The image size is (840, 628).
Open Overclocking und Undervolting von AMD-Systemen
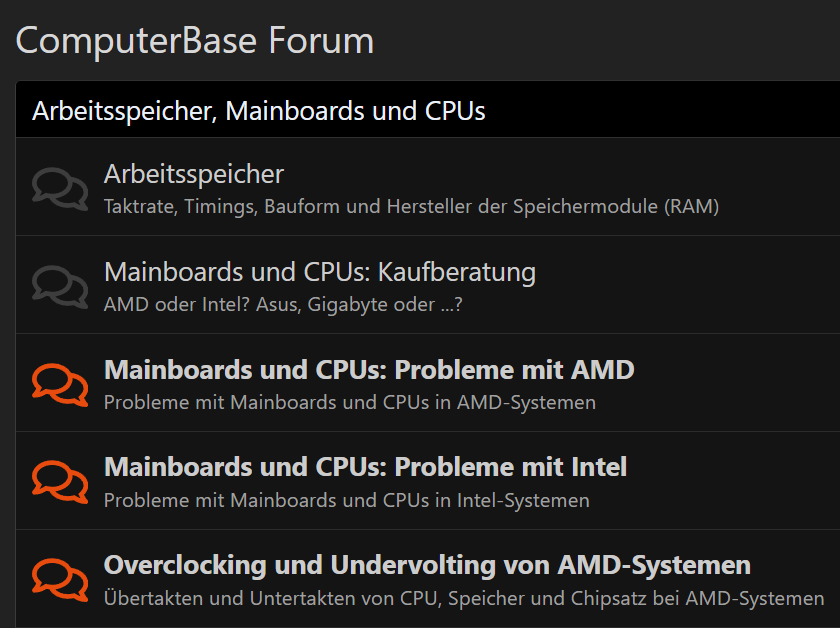click(x=427, y=565)
